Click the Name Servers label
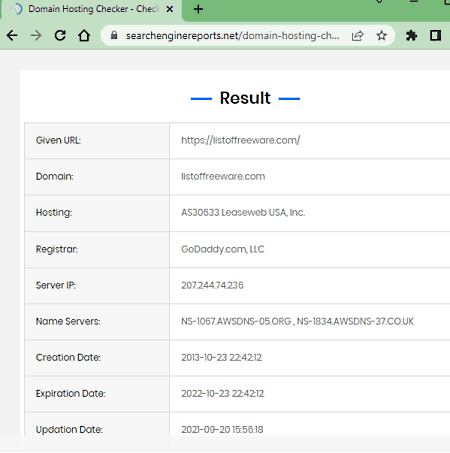Screen dimensions: 450x453 pos(68,321)
